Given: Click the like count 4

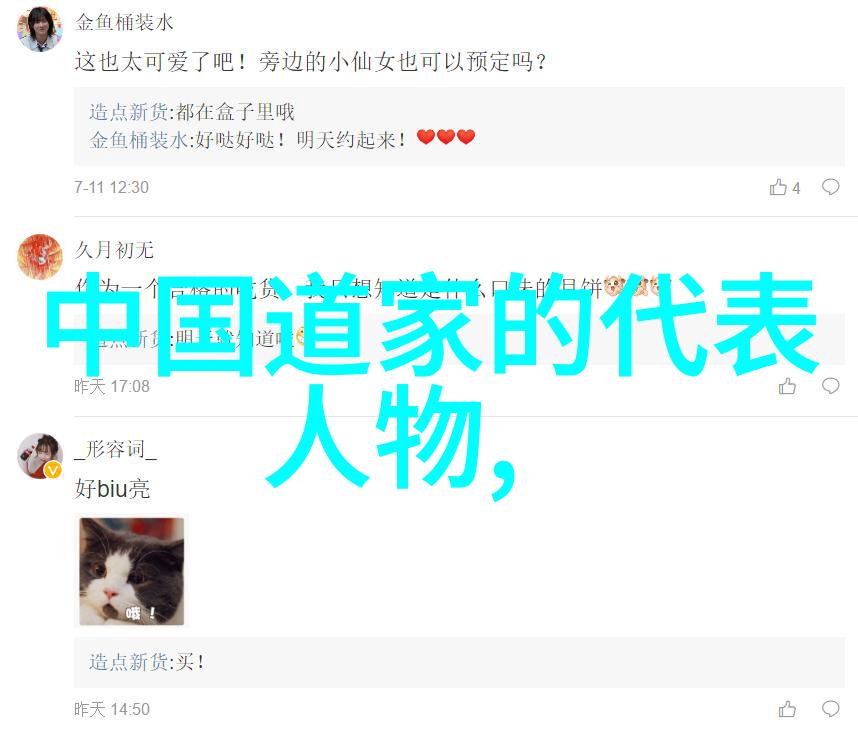Looking at the screenshot, I should [796, 188].
